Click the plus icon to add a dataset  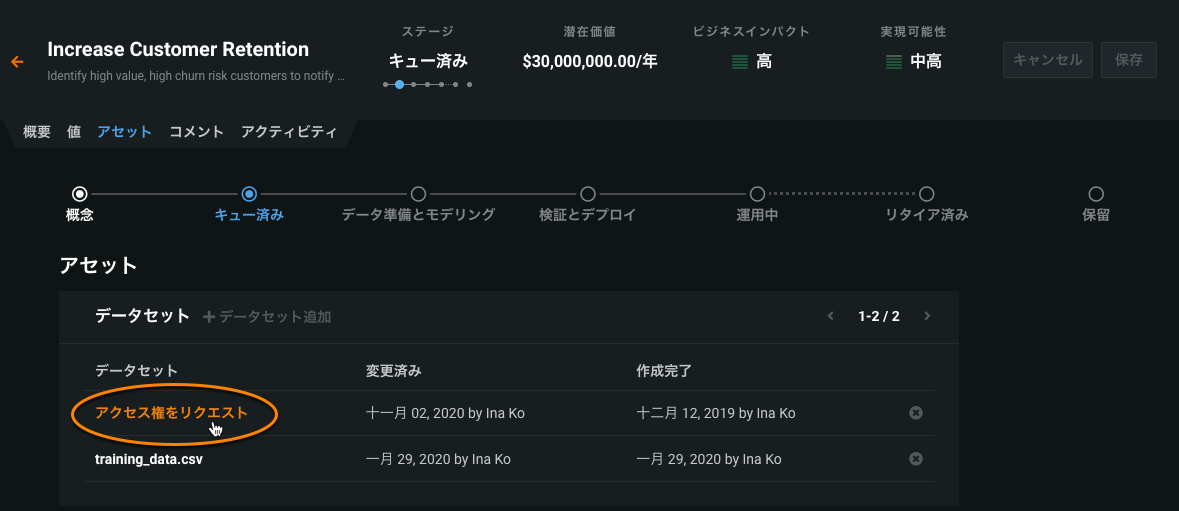click(x=209, y=317)
